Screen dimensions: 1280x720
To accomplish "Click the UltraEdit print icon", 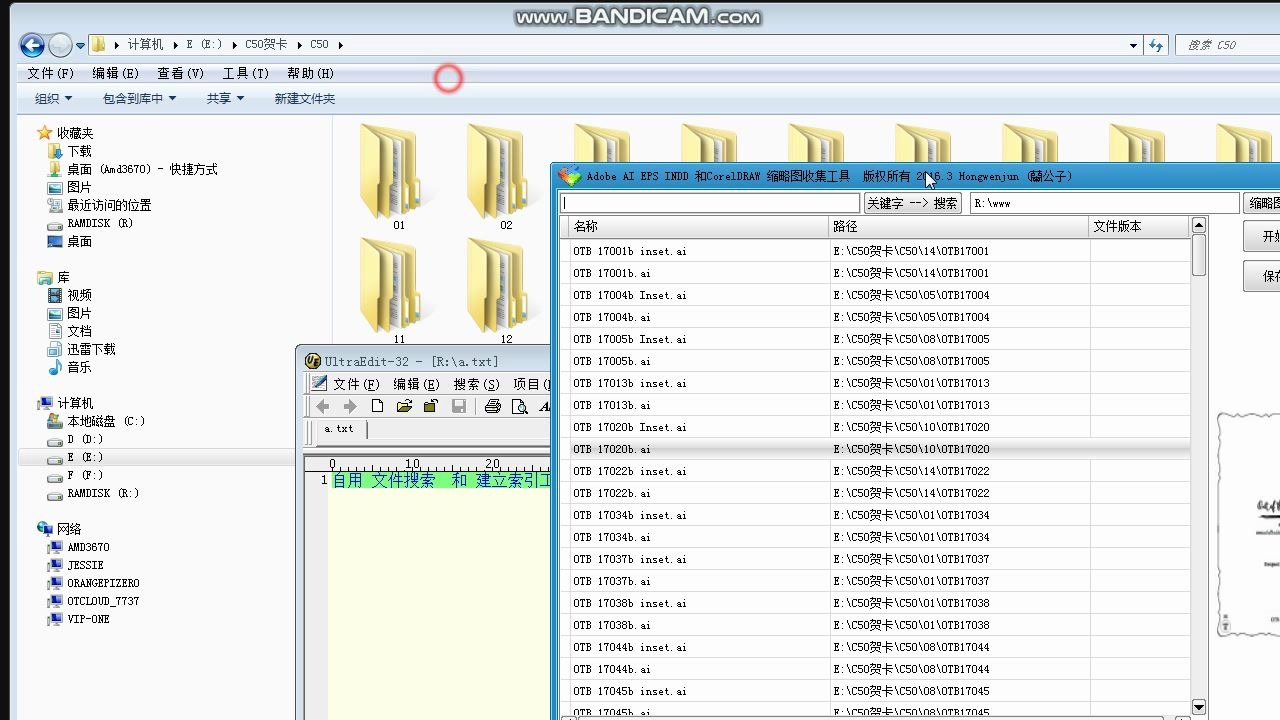I will [492, 406].
